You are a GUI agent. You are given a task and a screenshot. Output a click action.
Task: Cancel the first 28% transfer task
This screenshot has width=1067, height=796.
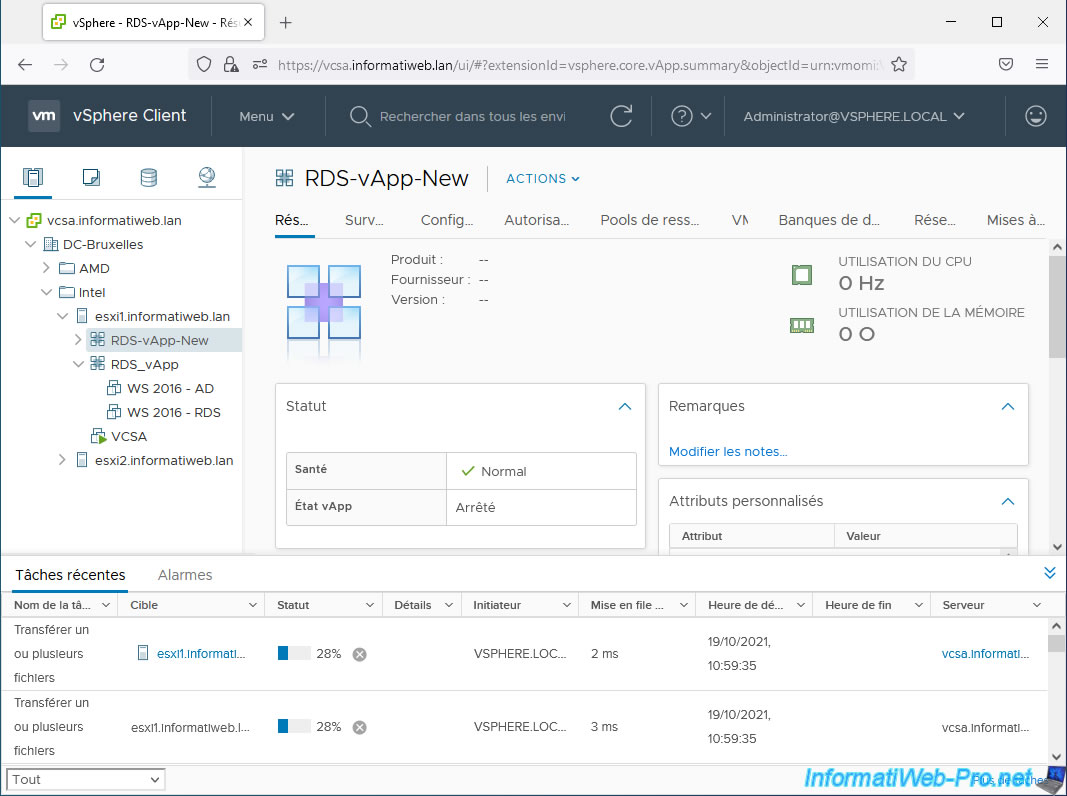coord(359,654)
